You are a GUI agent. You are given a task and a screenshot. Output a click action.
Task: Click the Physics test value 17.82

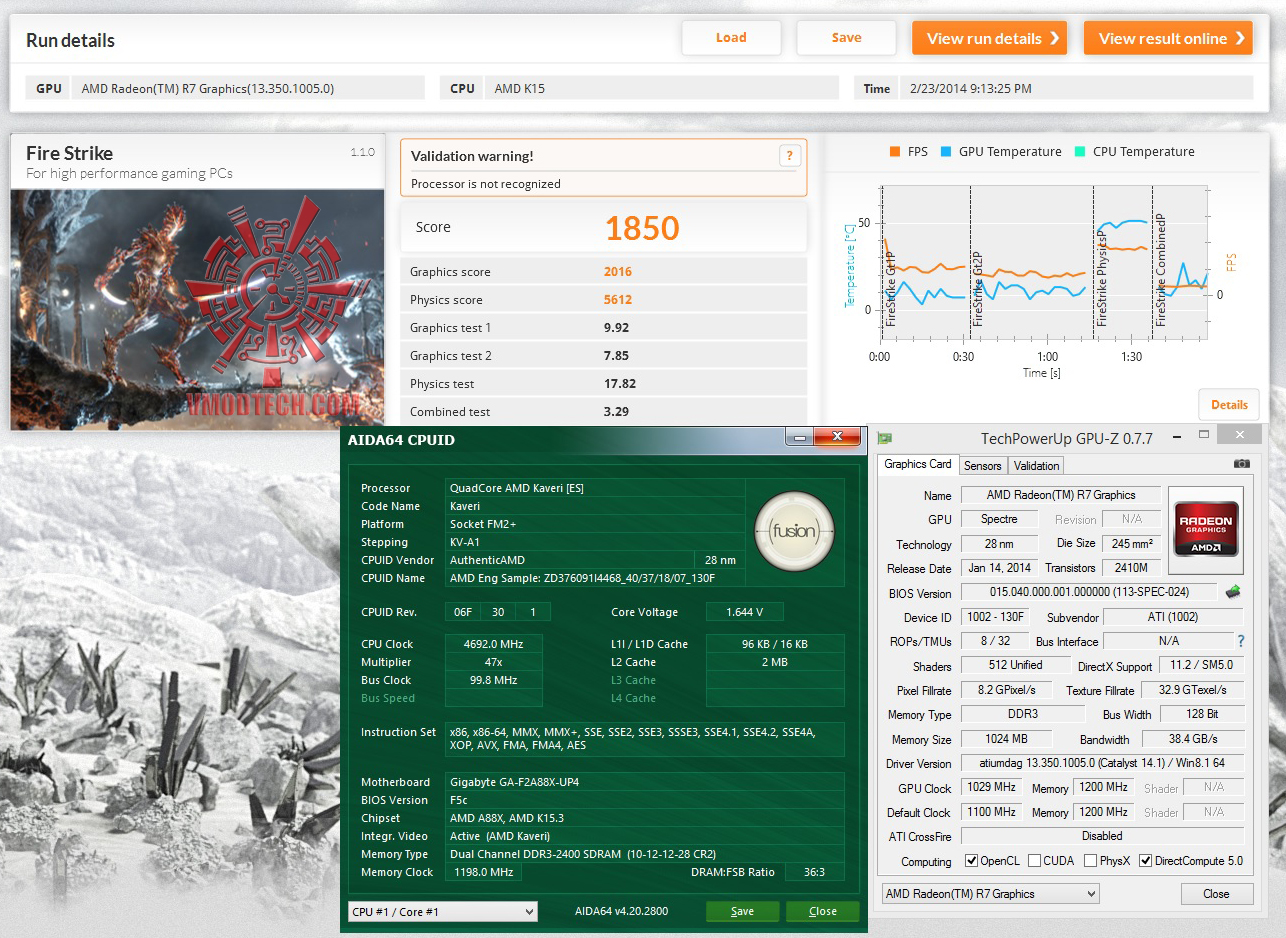(x=621, y=384)
